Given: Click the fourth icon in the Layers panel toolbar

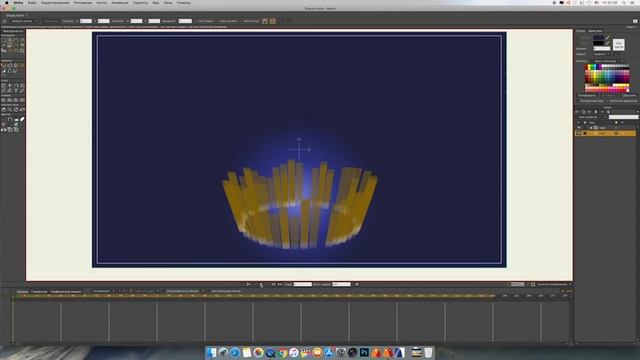Looking at the screenshot, I should 596,112.
